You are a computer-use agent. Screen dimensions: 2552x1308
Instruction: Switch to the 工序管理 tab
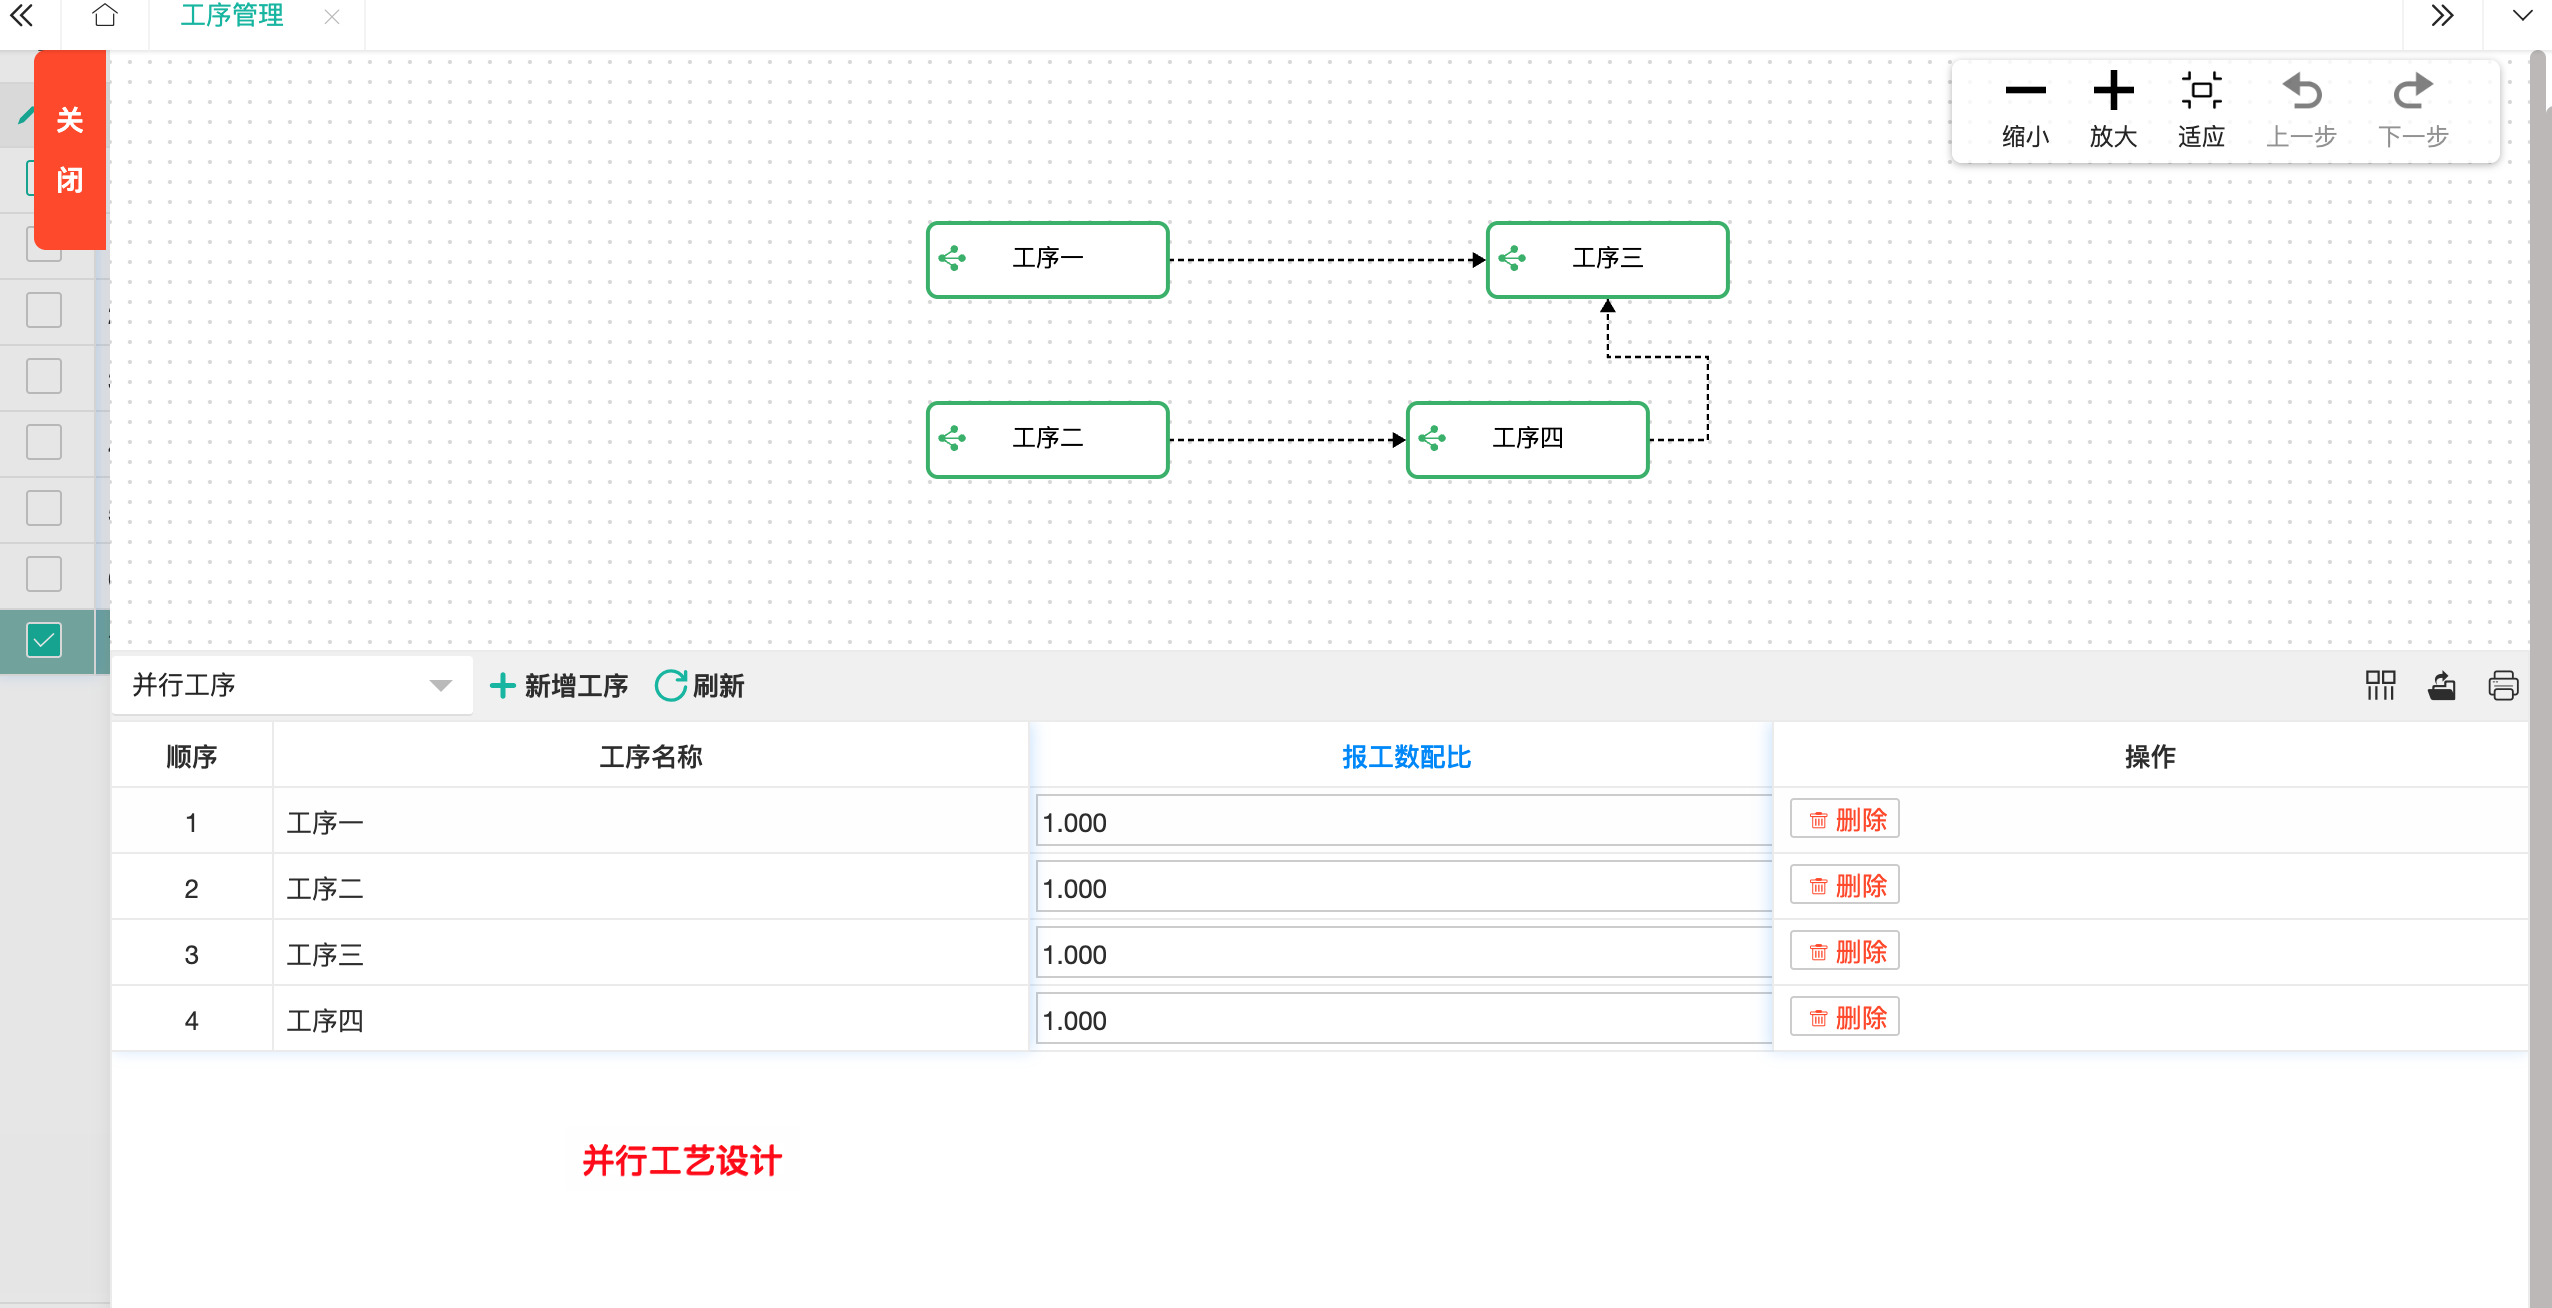coord(232,16)
